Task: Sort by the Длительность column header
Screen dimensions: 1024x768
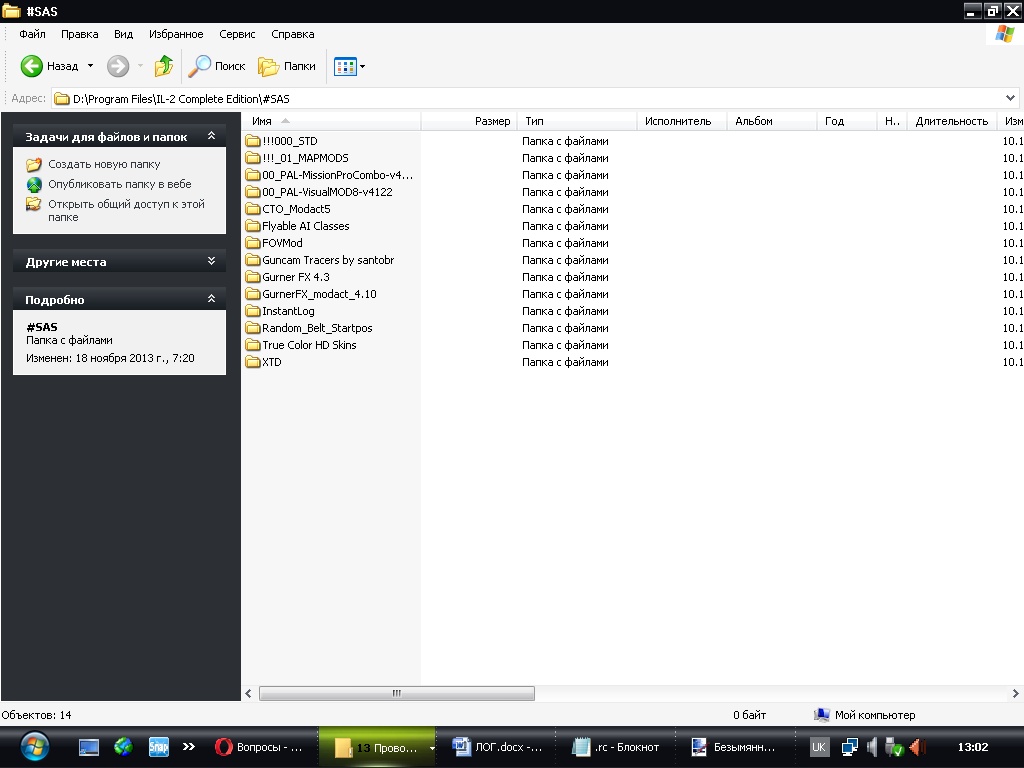Action: (x=952, y=121)
